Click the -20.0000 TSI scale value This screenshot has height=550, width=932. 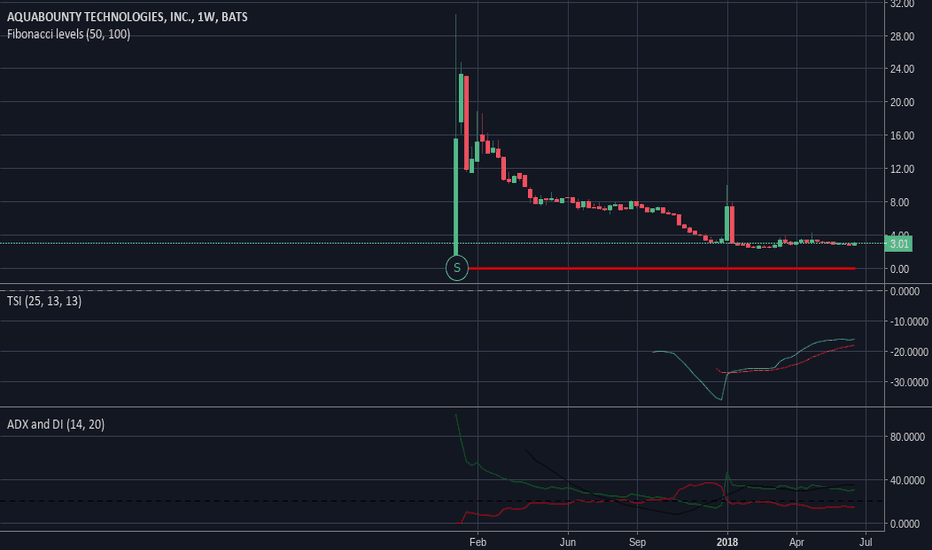tap(908, 352)
